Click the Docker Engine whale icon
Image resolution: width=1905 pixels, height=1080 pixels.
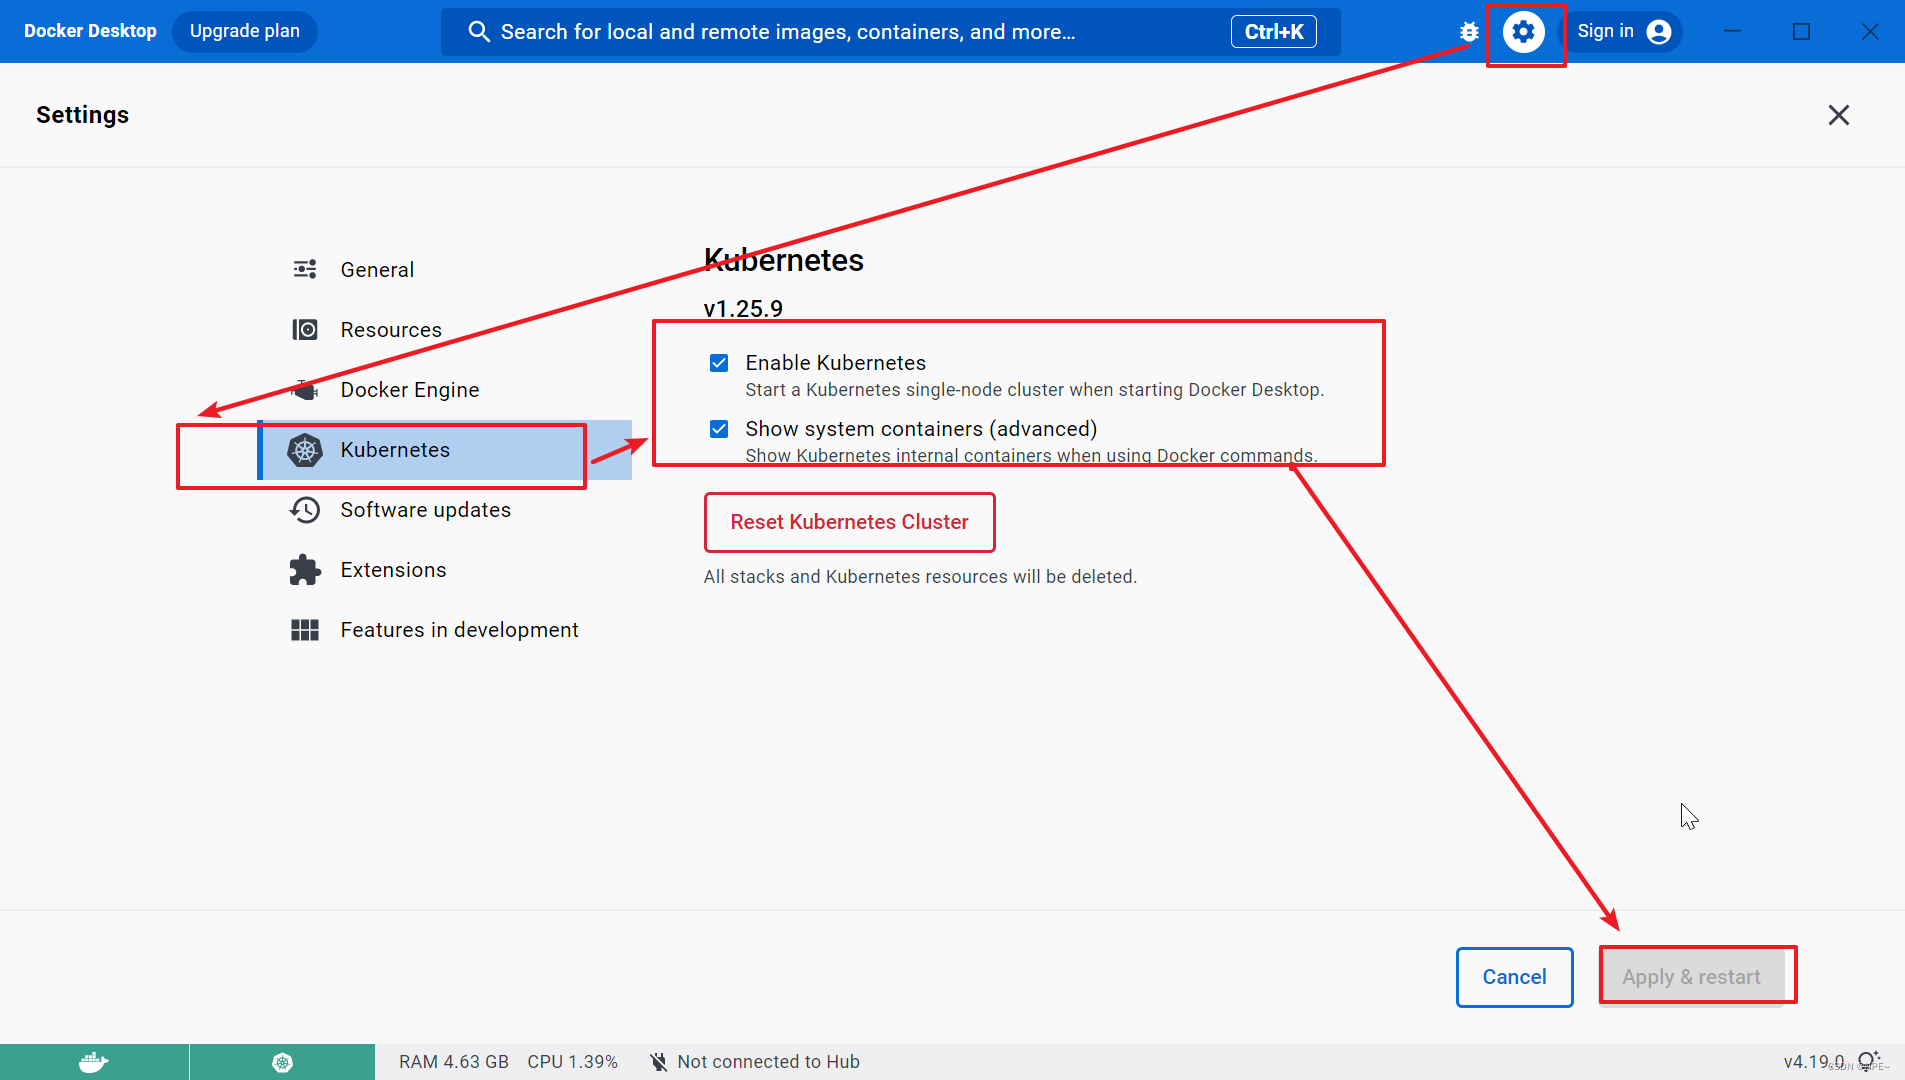pos(305,389)
